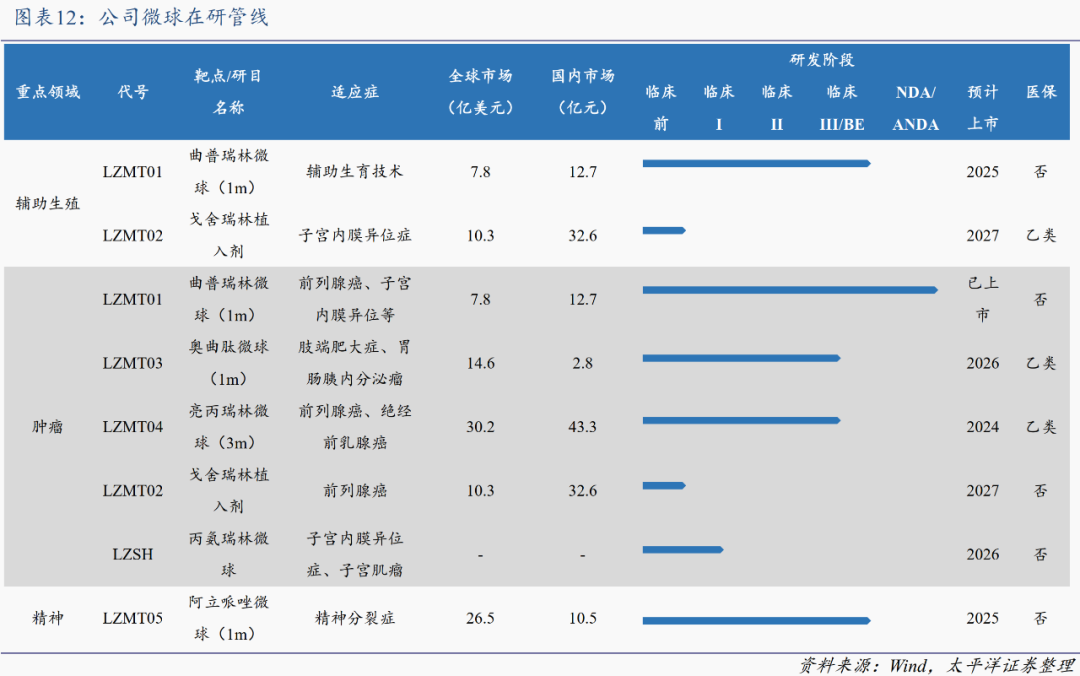Select the 肿瘤 category cell
Screen dimensions: 1080x676
pos(48,427)
